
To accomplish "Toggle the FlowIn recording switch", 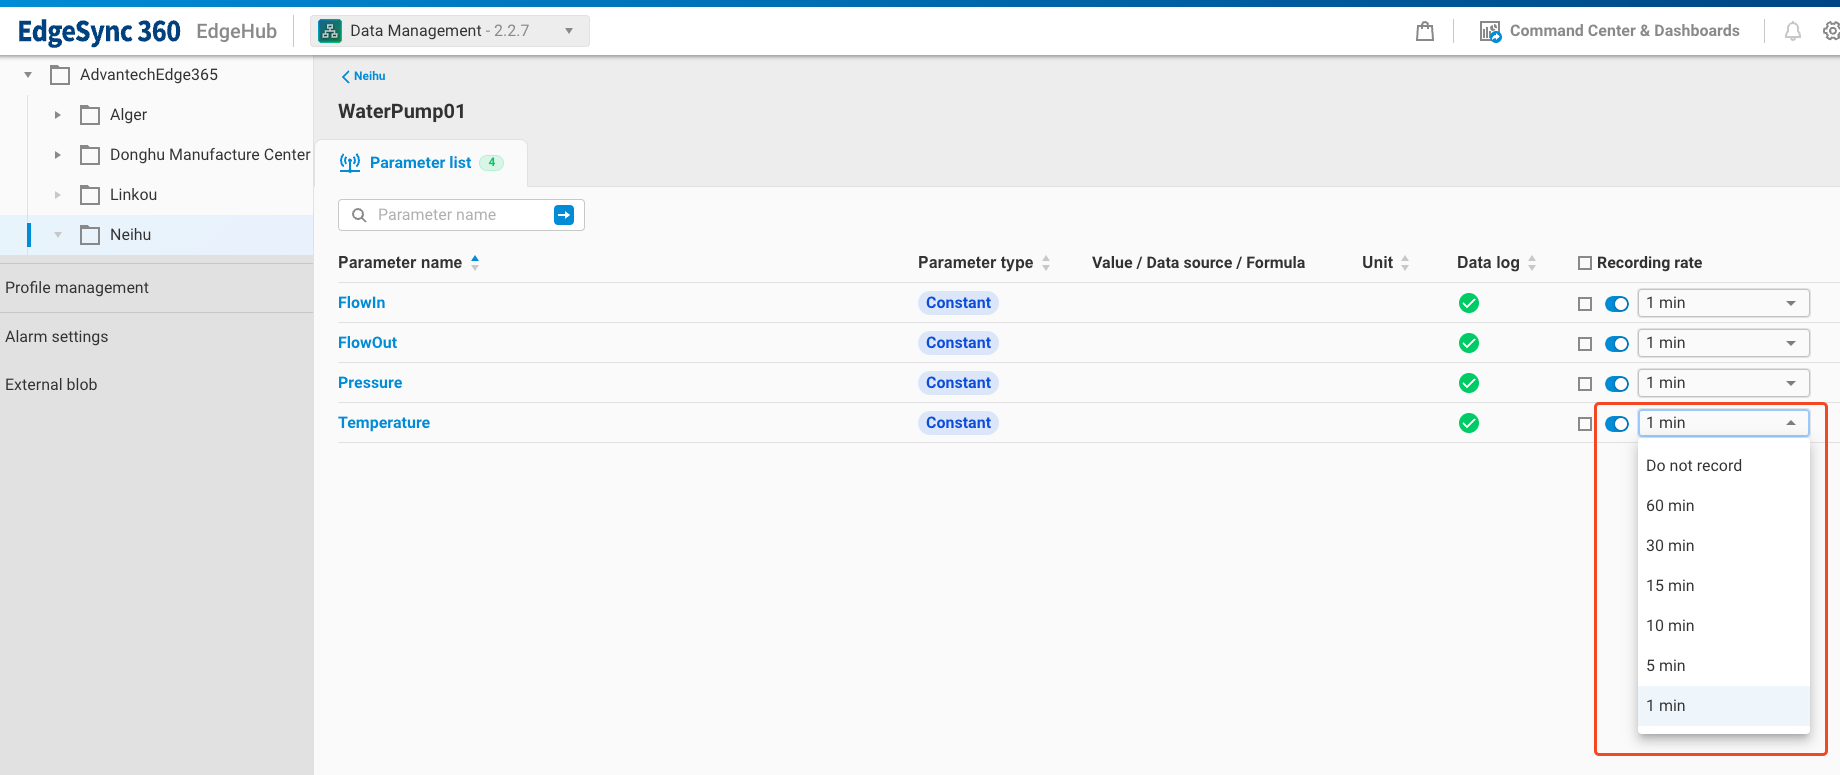I will [x=1617, y=304].
